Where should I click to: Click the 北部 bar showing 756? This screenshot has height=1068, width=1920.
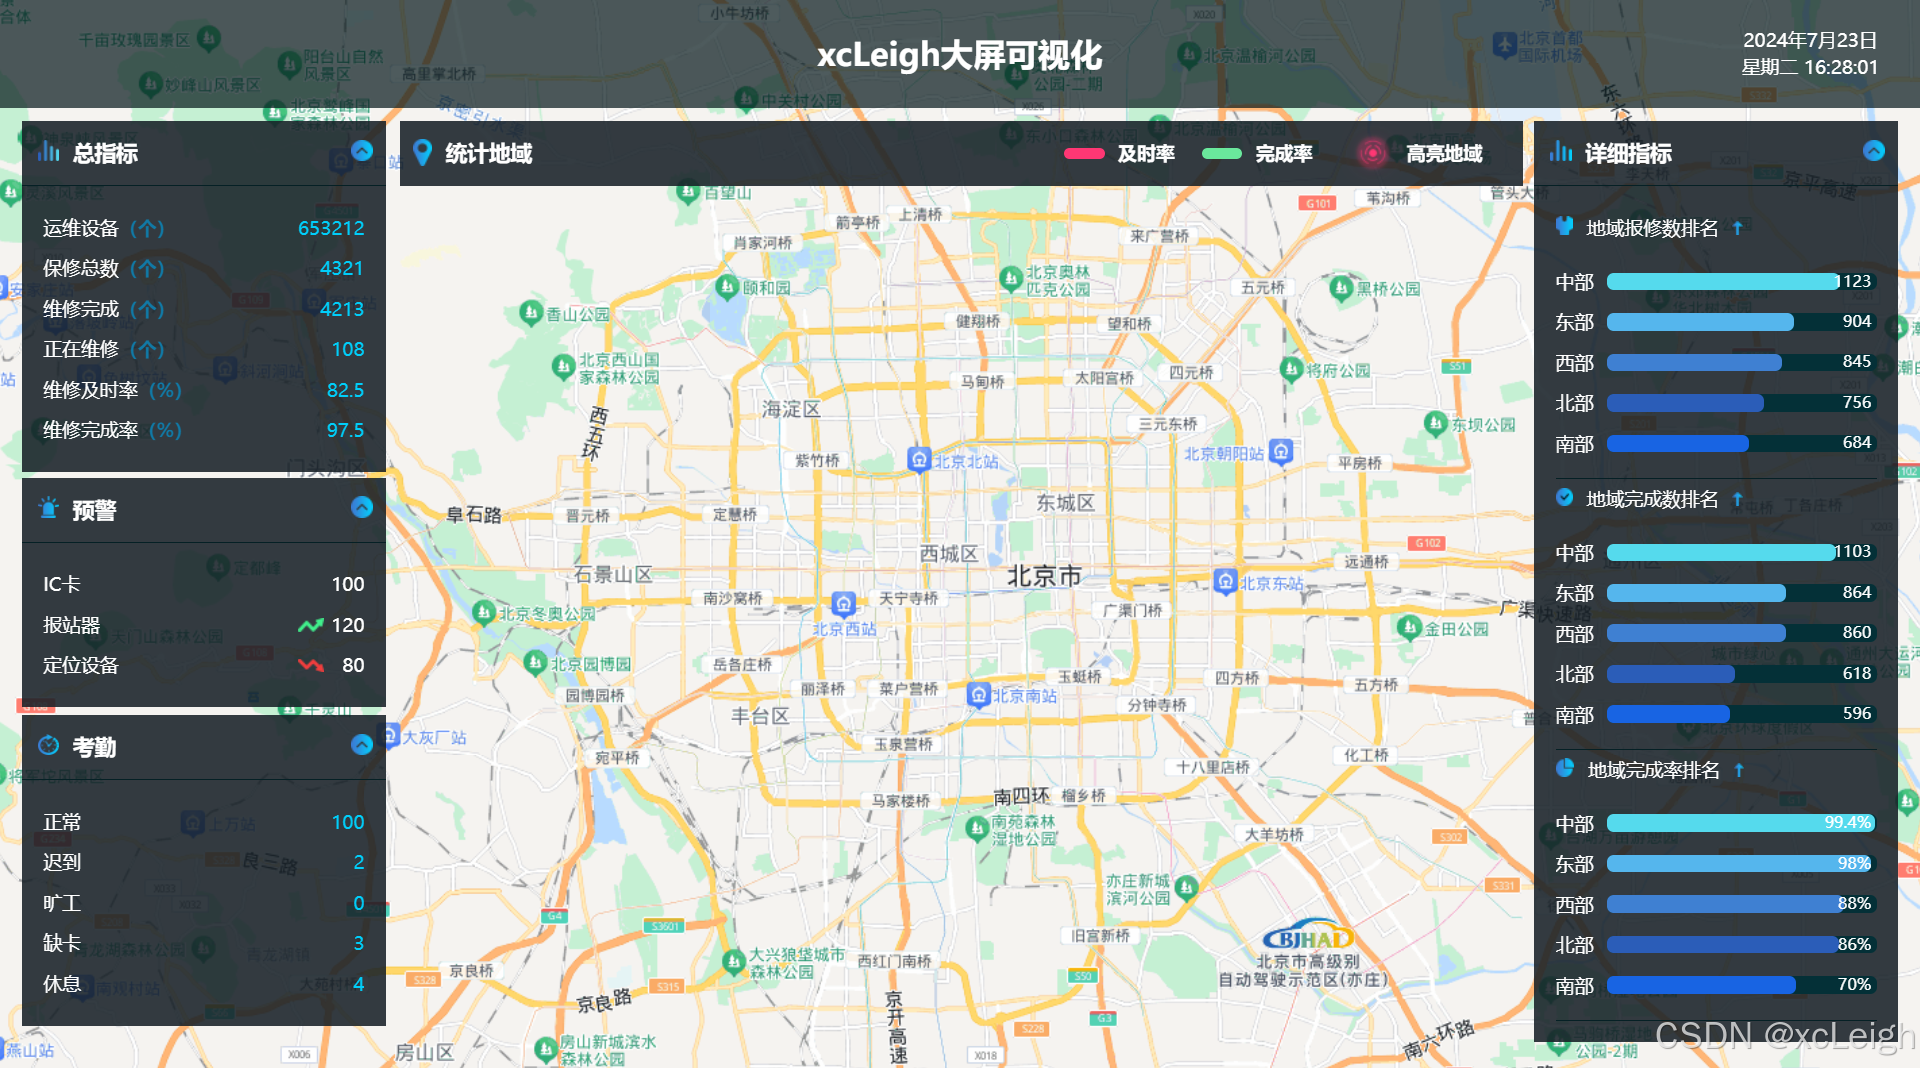click(1741, 403)
